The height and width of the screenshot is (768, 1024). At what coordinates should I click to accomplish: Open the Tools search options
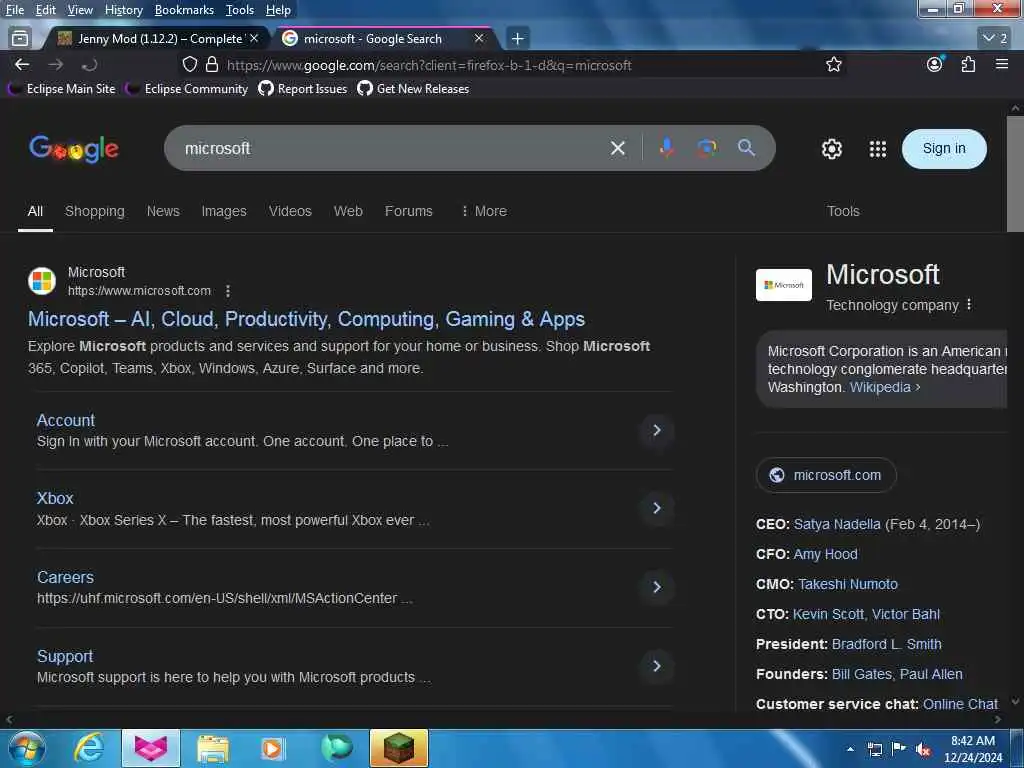click(x=843, y=211)
